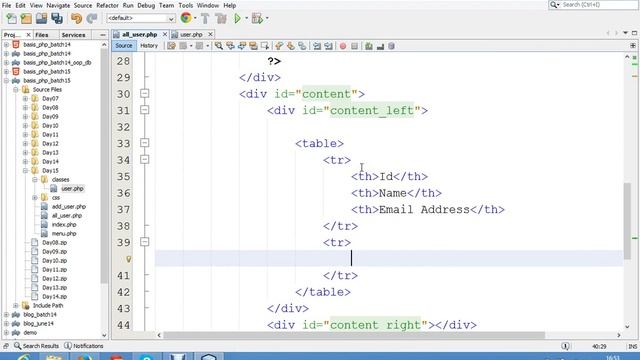Collapse the code fold at line 31
Image resolution: width=640 pixels, height=360 pixels.
[144, 110]
